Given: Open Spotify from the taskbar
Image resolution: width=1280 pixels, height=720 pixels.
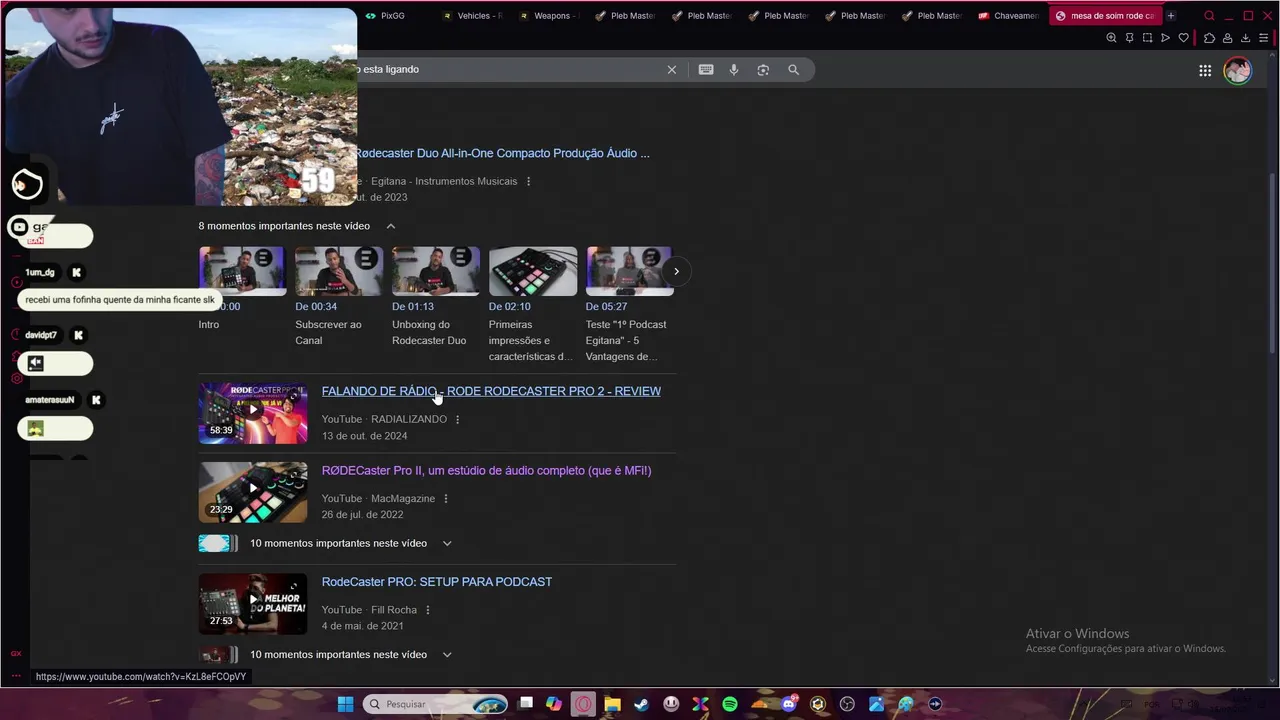Looking at the screenshot, I should tap(730, 704).
